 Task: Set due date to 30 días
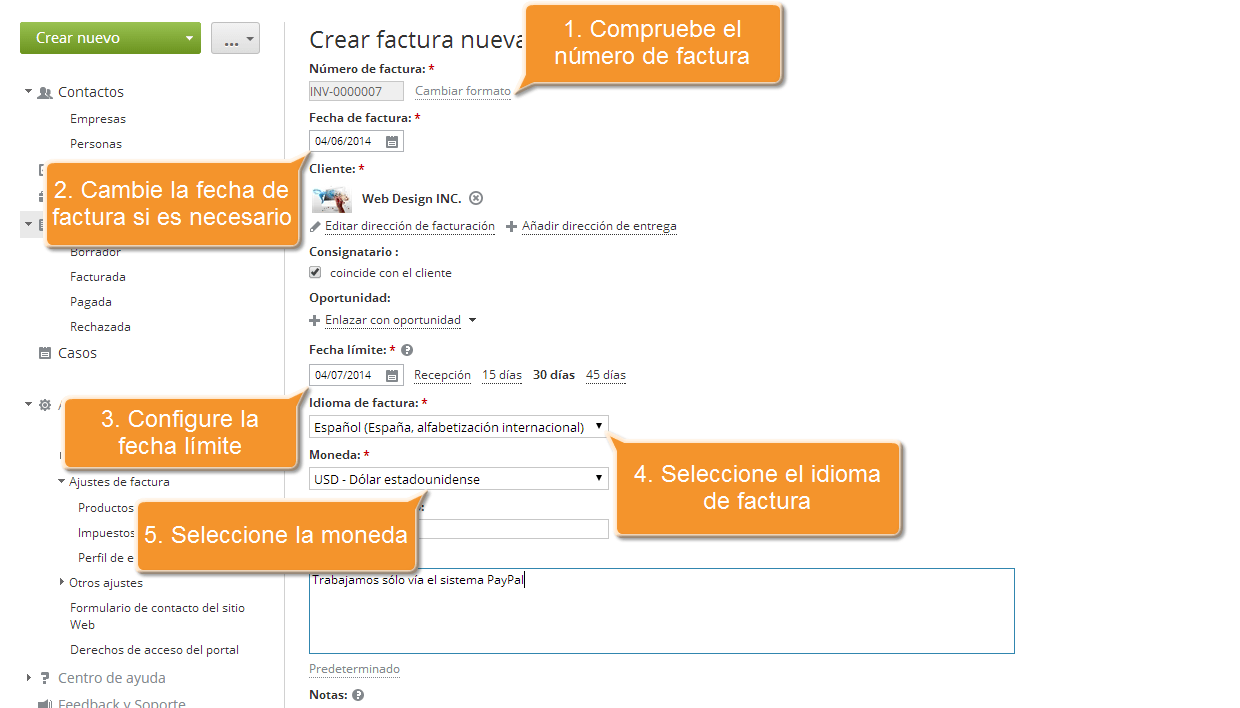(554, 375)
